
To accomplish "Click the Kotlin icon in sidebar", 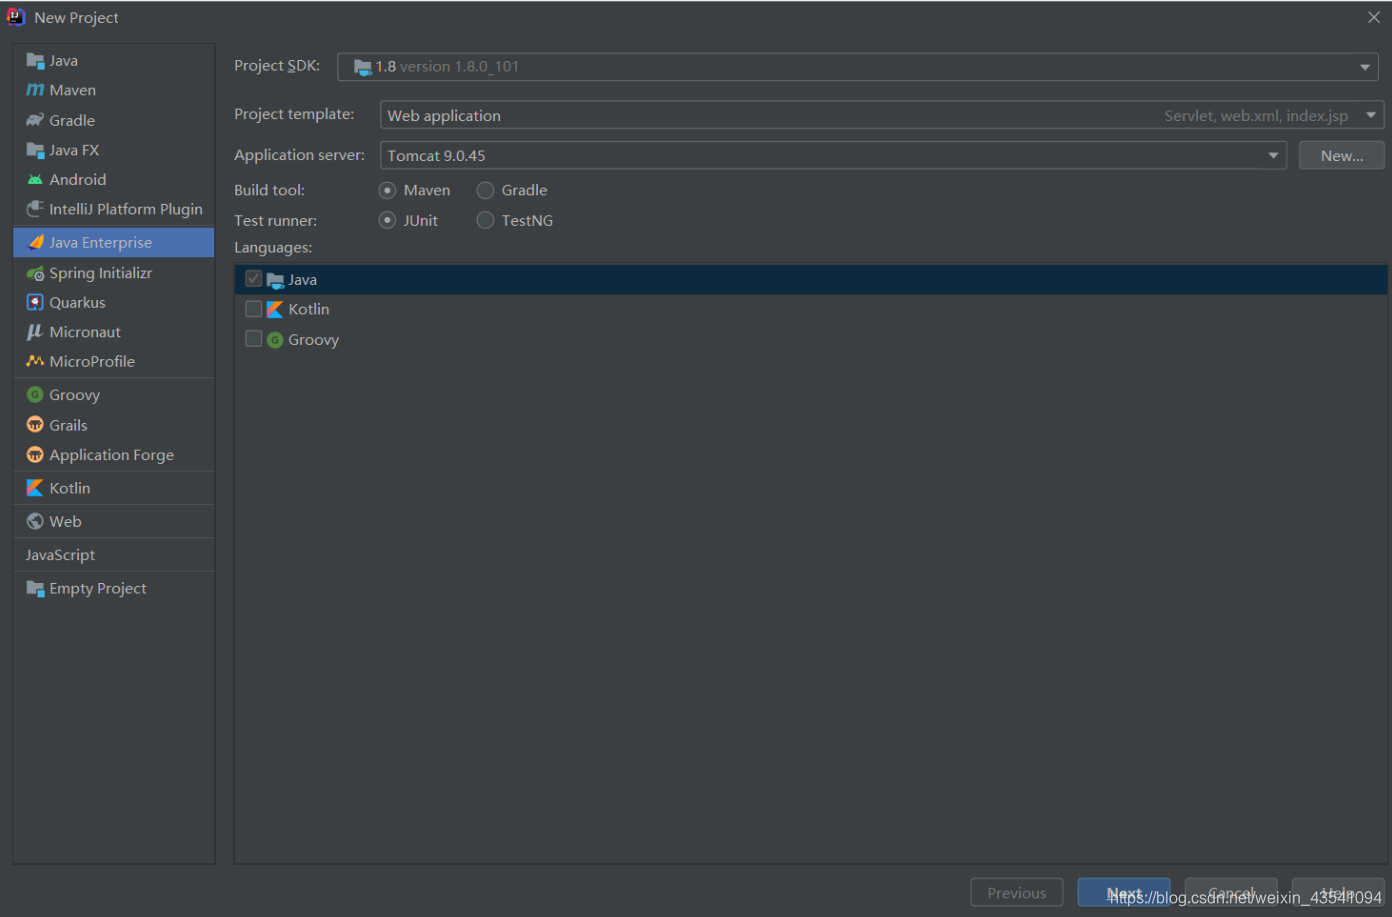I will [35, 488].
